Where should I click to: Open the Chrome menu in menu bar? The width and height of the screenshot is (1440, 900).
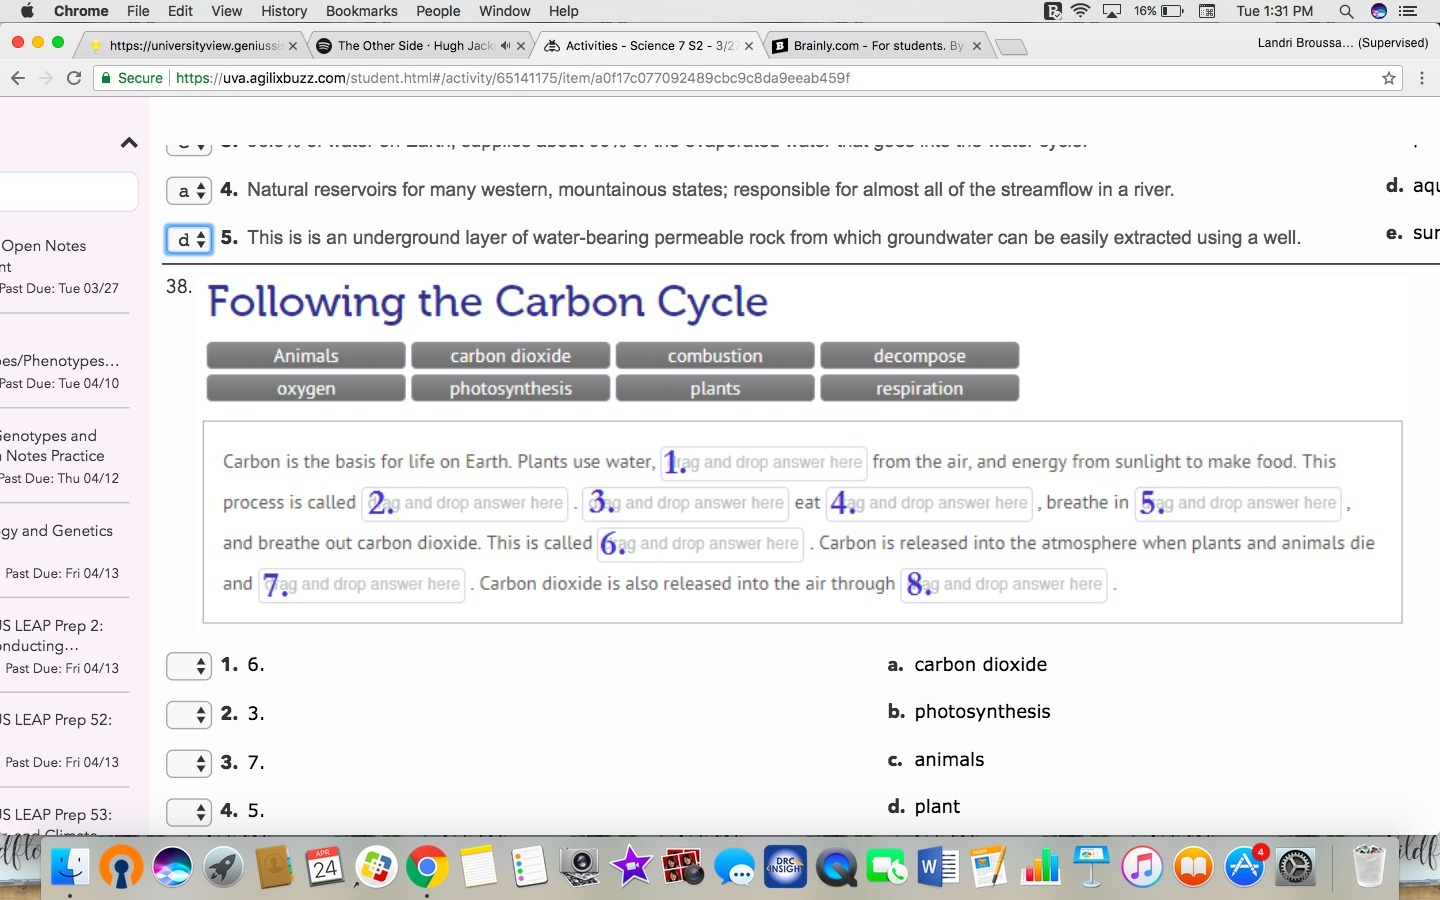81,11
